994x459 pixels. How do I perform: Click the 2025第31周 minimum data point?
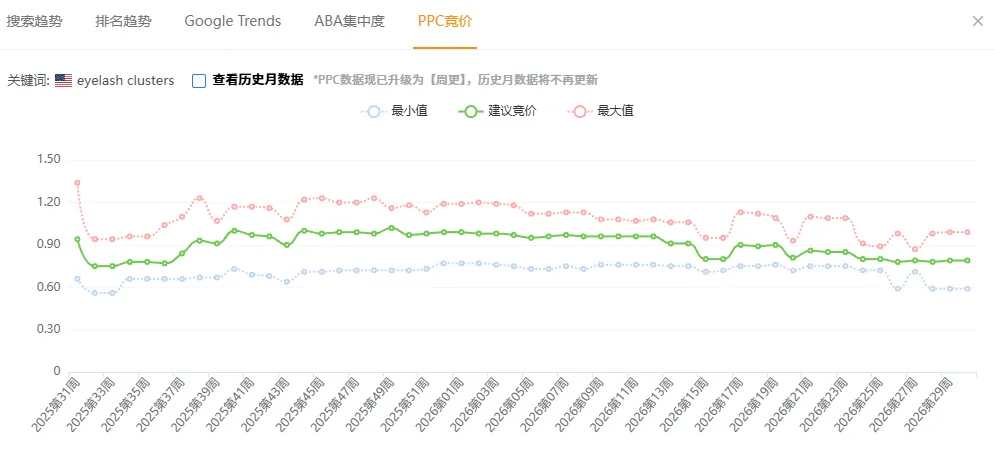[x=77, y=279]
